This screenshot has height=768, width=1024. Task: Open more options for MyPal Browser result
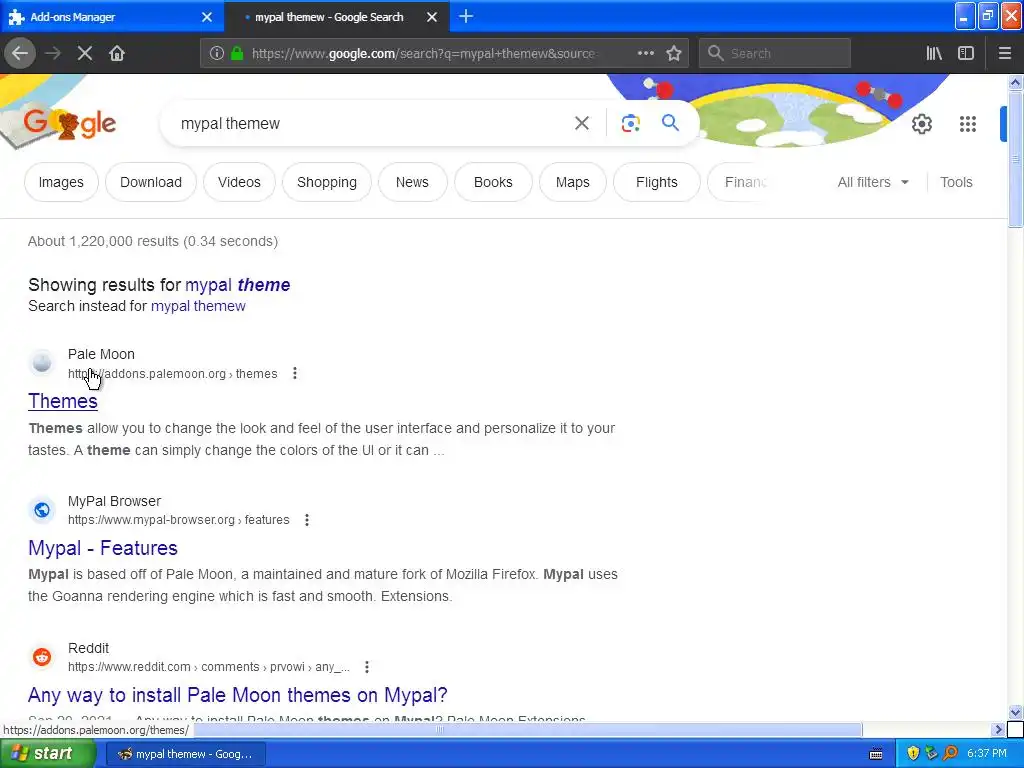coord(307,520)
